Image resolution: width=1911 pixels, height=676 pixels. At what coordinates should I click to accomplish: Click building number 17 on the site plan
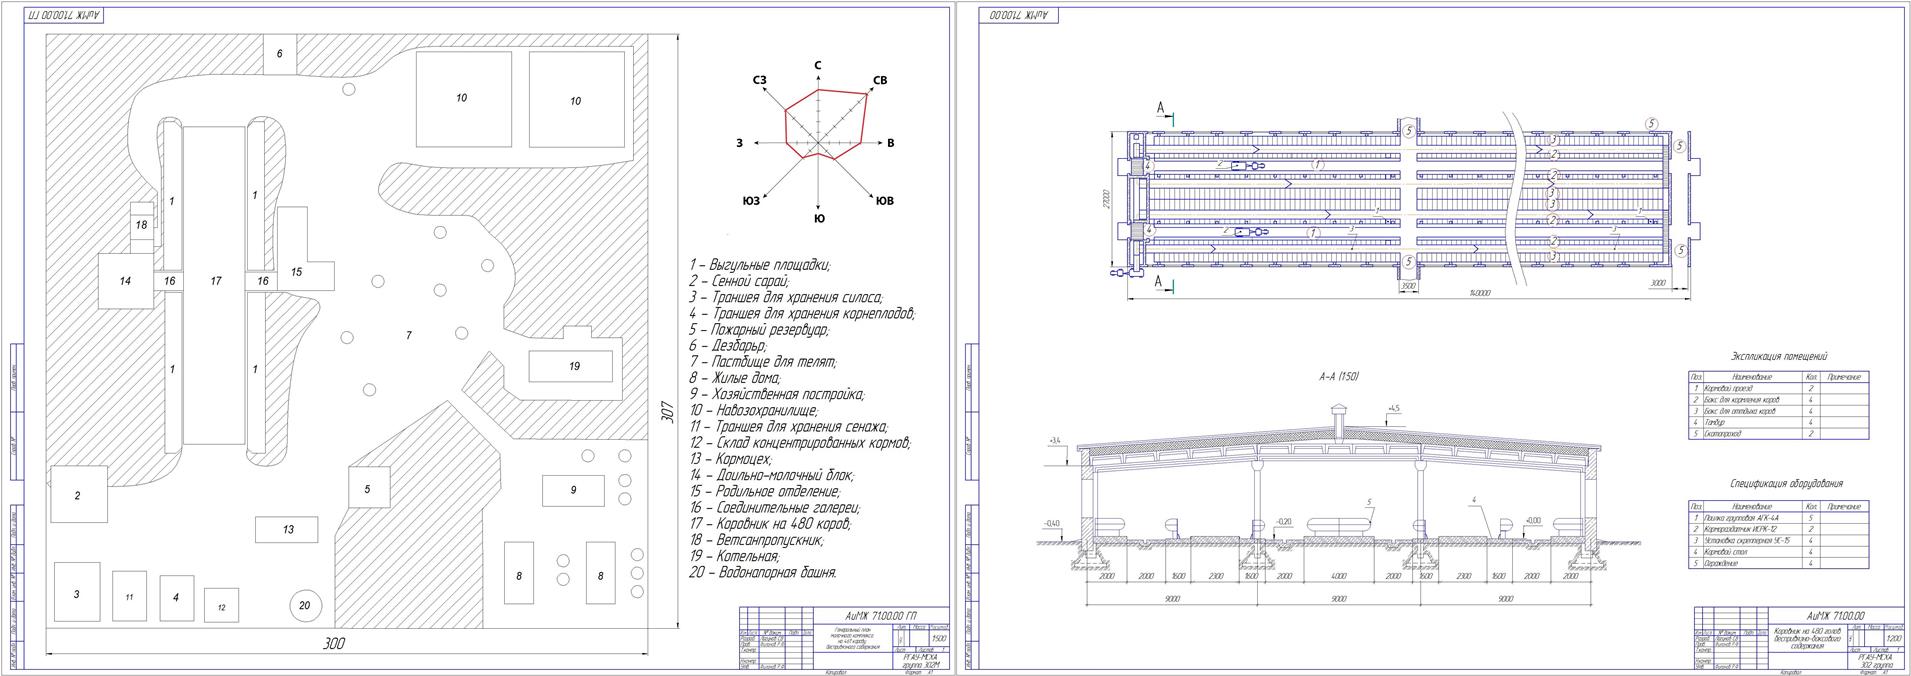coord(216,281)
